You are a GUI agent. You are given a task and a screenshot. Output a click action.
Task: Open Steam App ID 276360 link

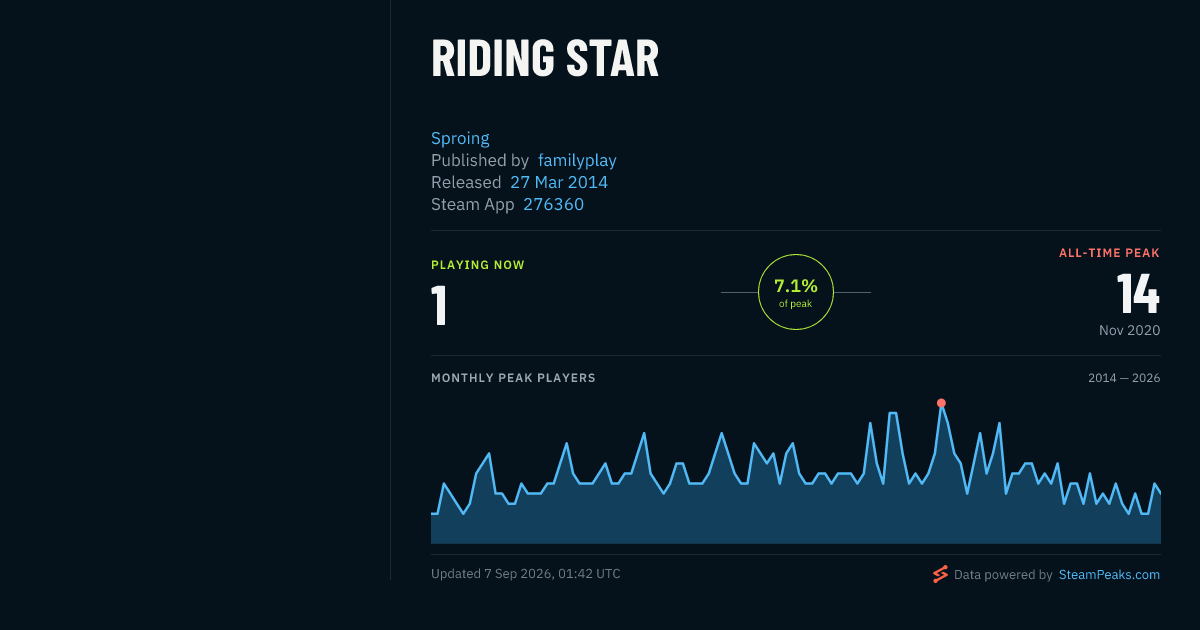(x=553, y=204)
